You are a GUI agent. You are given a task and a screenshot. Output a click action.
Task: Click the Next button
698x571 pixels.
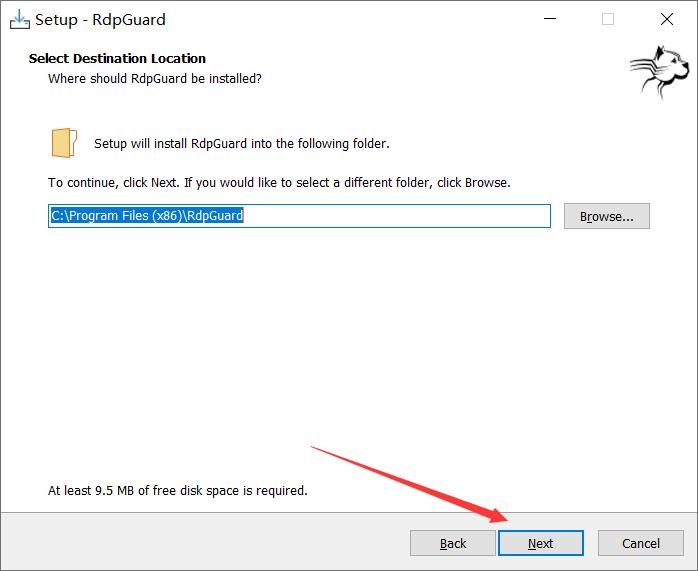click(x=540, y=543)
